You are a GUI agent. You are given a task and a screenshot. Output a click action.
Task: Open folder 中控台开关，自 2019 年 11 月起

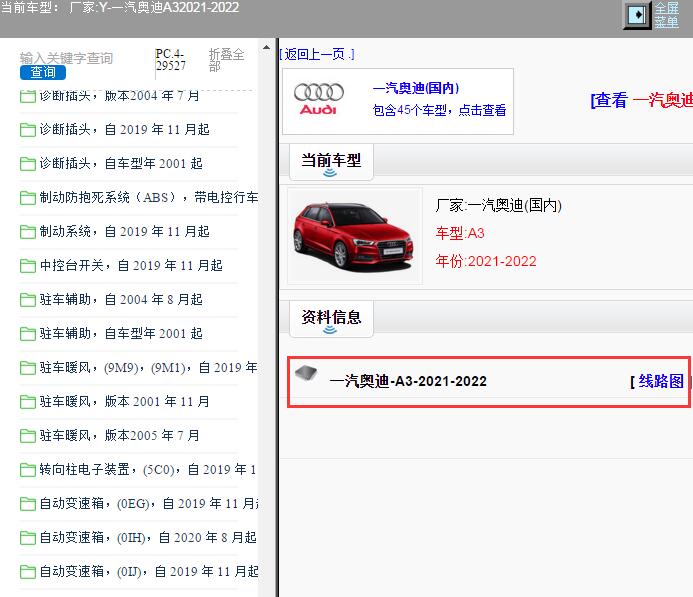131,266
